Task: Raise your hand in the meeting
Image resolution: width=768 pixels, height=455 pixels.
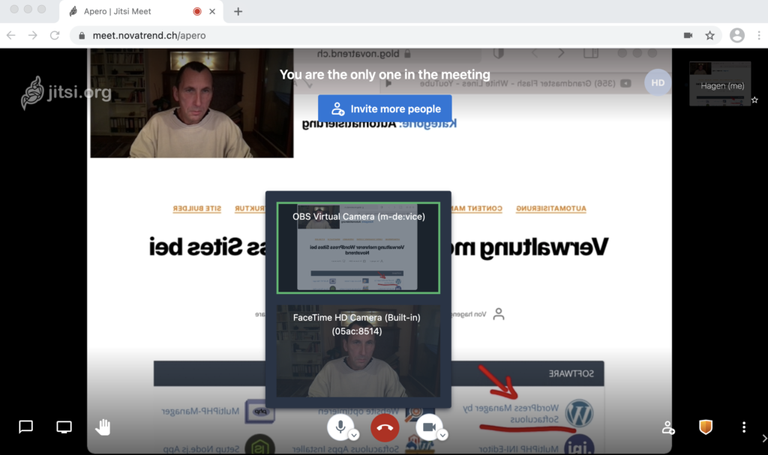Action: (103, 427)
